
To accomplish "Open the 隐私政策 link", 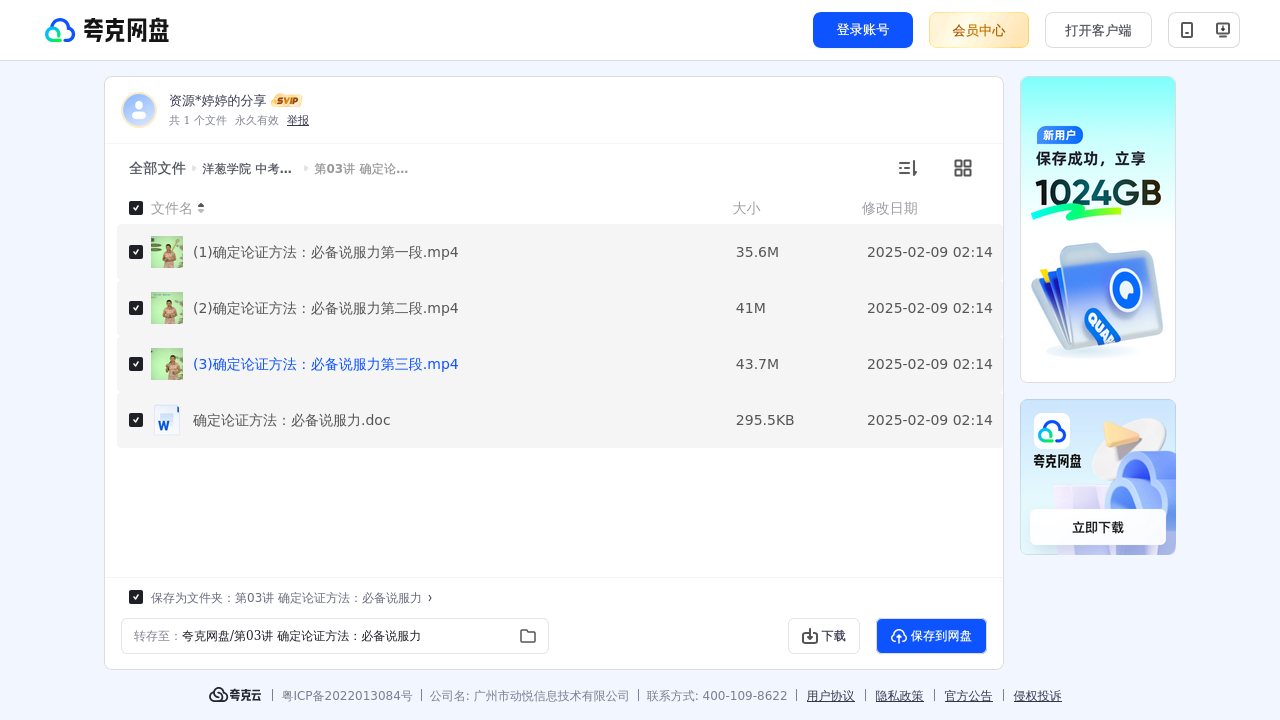I will (x=900, y=696).
